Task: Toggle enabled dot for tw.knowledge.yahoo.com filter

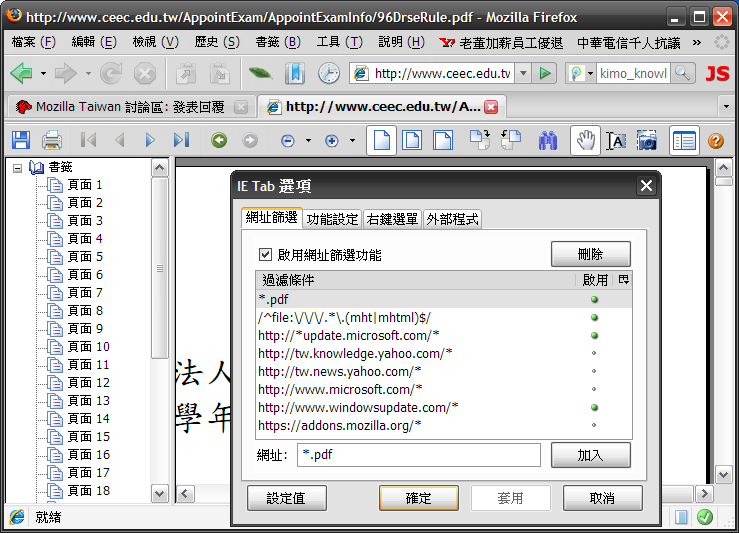Action: click(594, 353)
